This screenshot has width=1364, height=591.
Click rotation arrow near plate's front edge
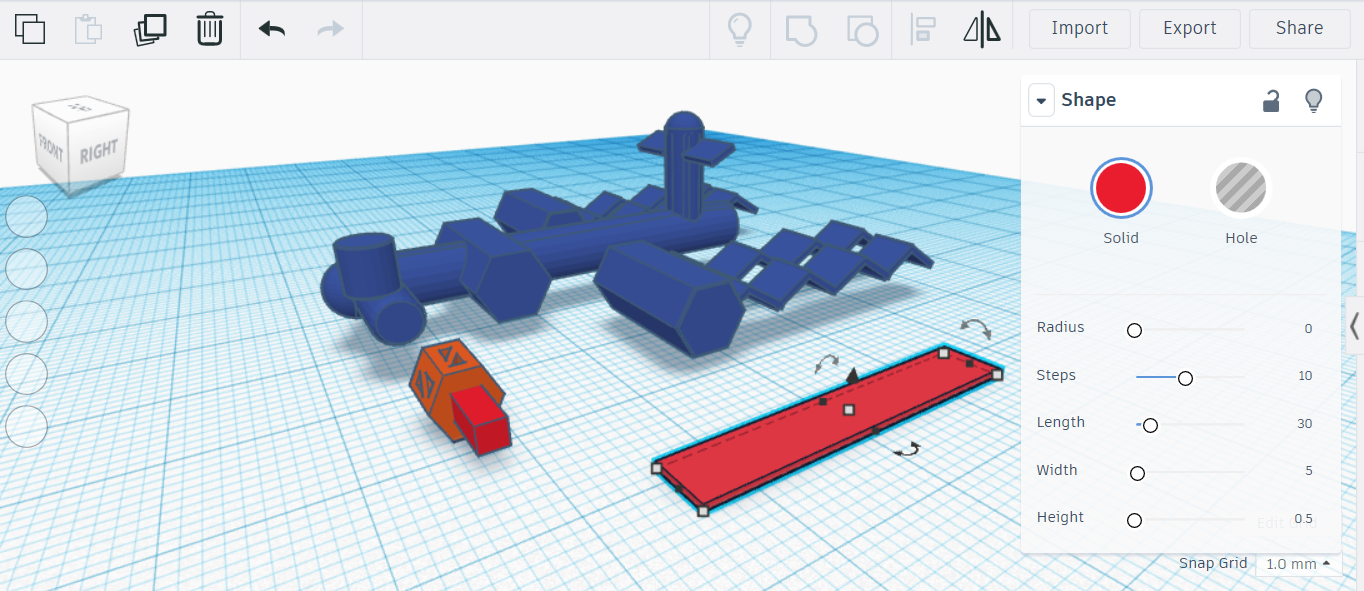point(907,451)
